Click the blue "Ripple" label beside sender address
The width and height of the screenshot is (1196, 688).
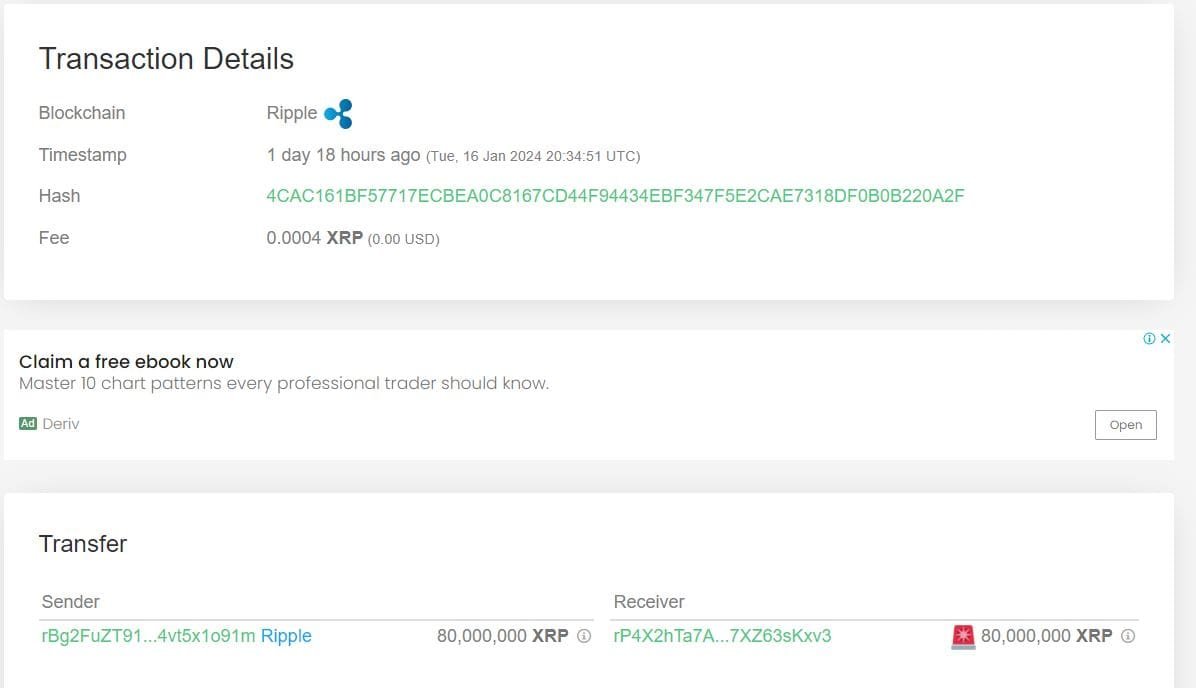click(x=287, y=636)
